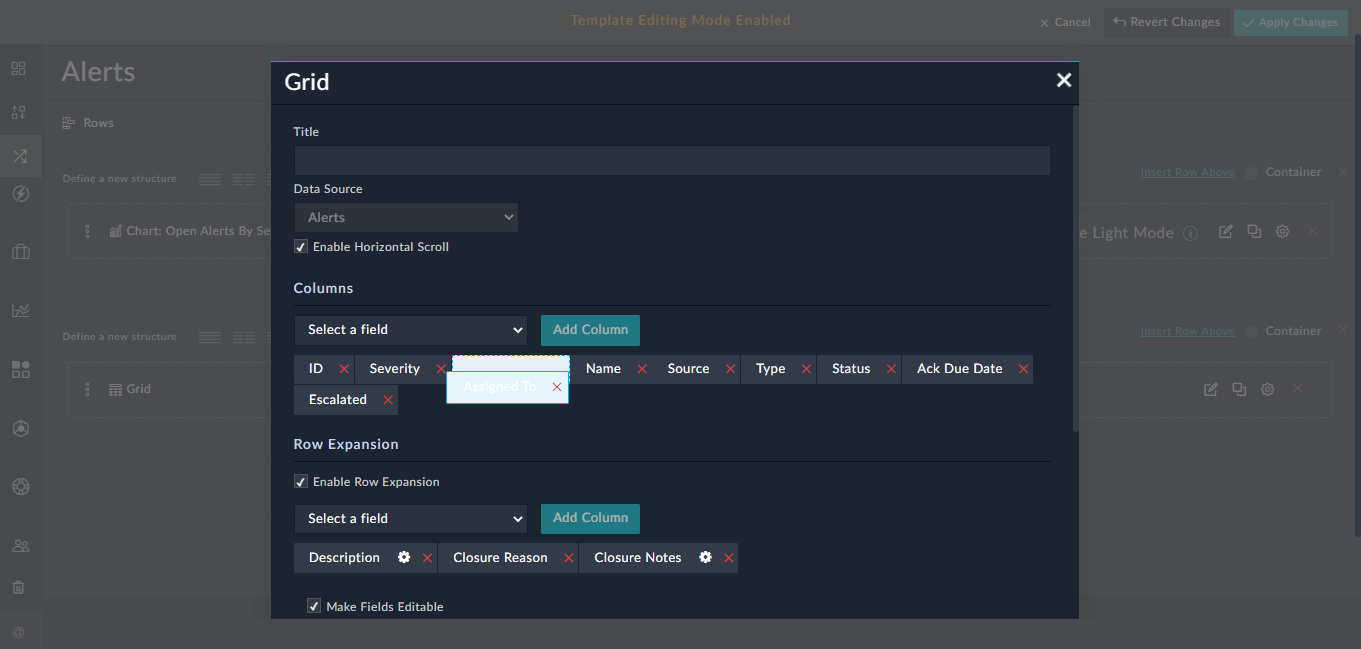Open the Data Source Alerts dropdown
The height and width of the screenshot is (649, 1361).
click(406, 217)
